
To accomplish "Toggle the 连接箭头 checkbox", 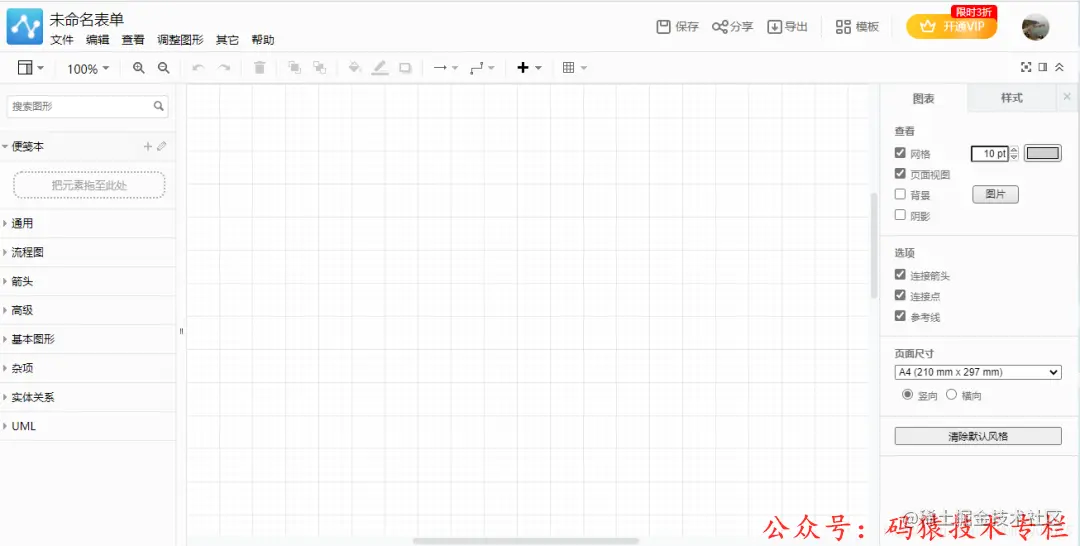I will (900, 274).
